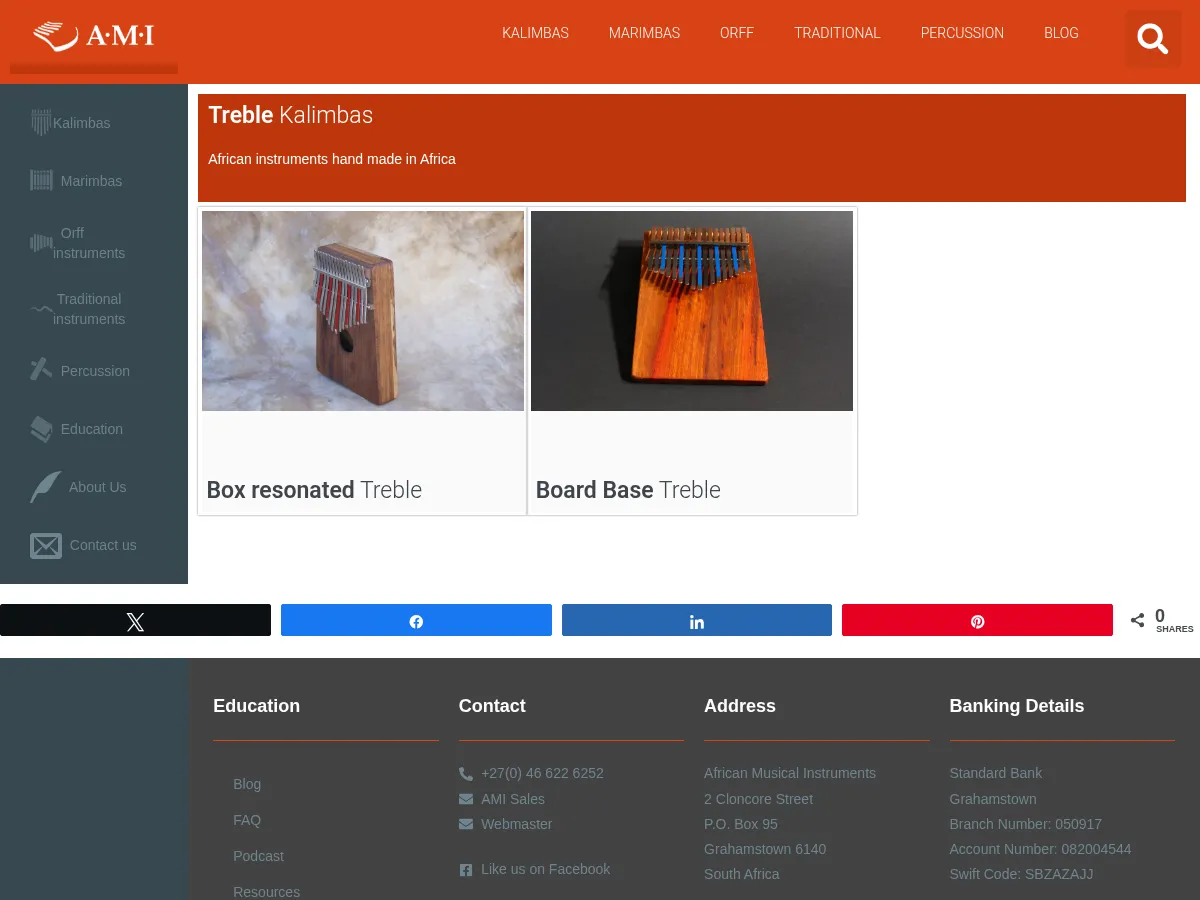Click the Contact us envelope icon
This screenshot has height=900, width=1200.
pos(46,545)
